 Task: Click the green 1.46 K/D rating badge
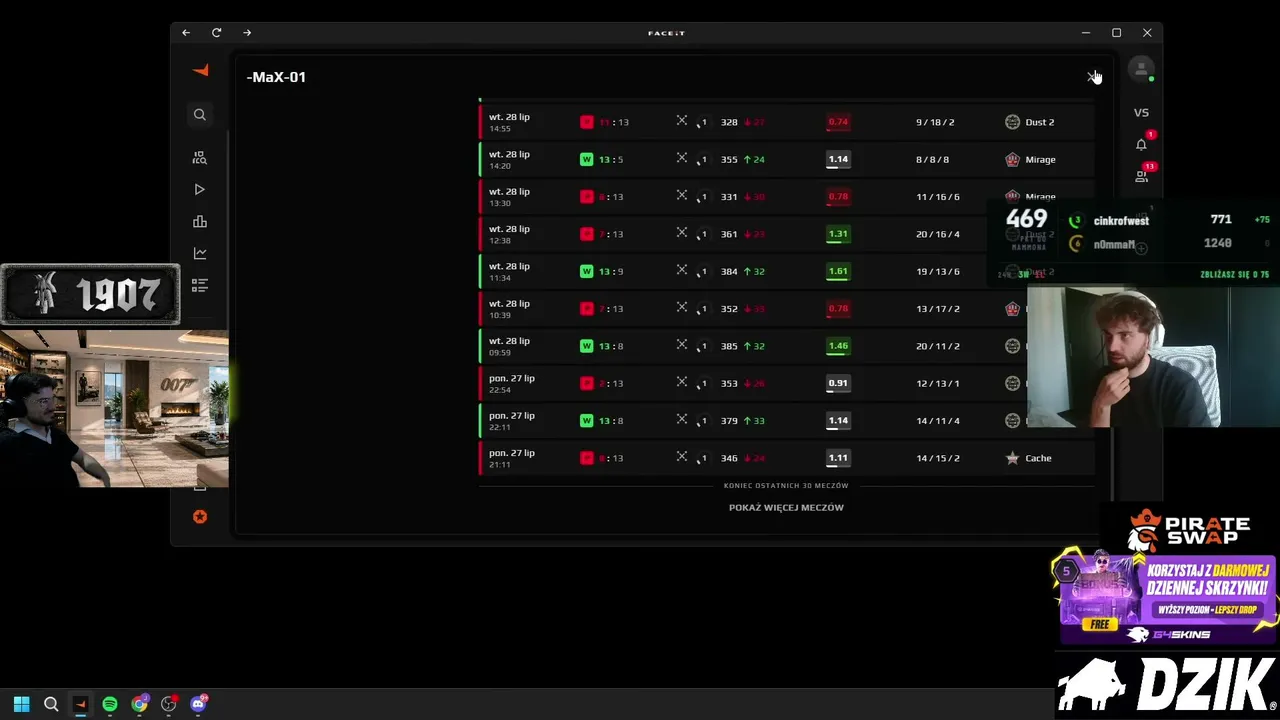[x=838, y=346]
